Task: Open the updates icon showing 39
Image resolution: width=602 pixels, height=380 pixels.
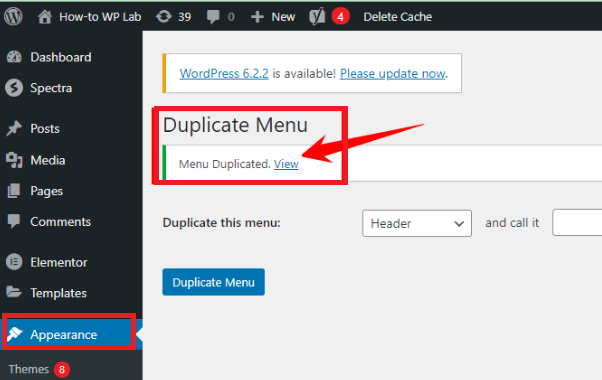Action: pyautogui.click(x=164, y=17)
